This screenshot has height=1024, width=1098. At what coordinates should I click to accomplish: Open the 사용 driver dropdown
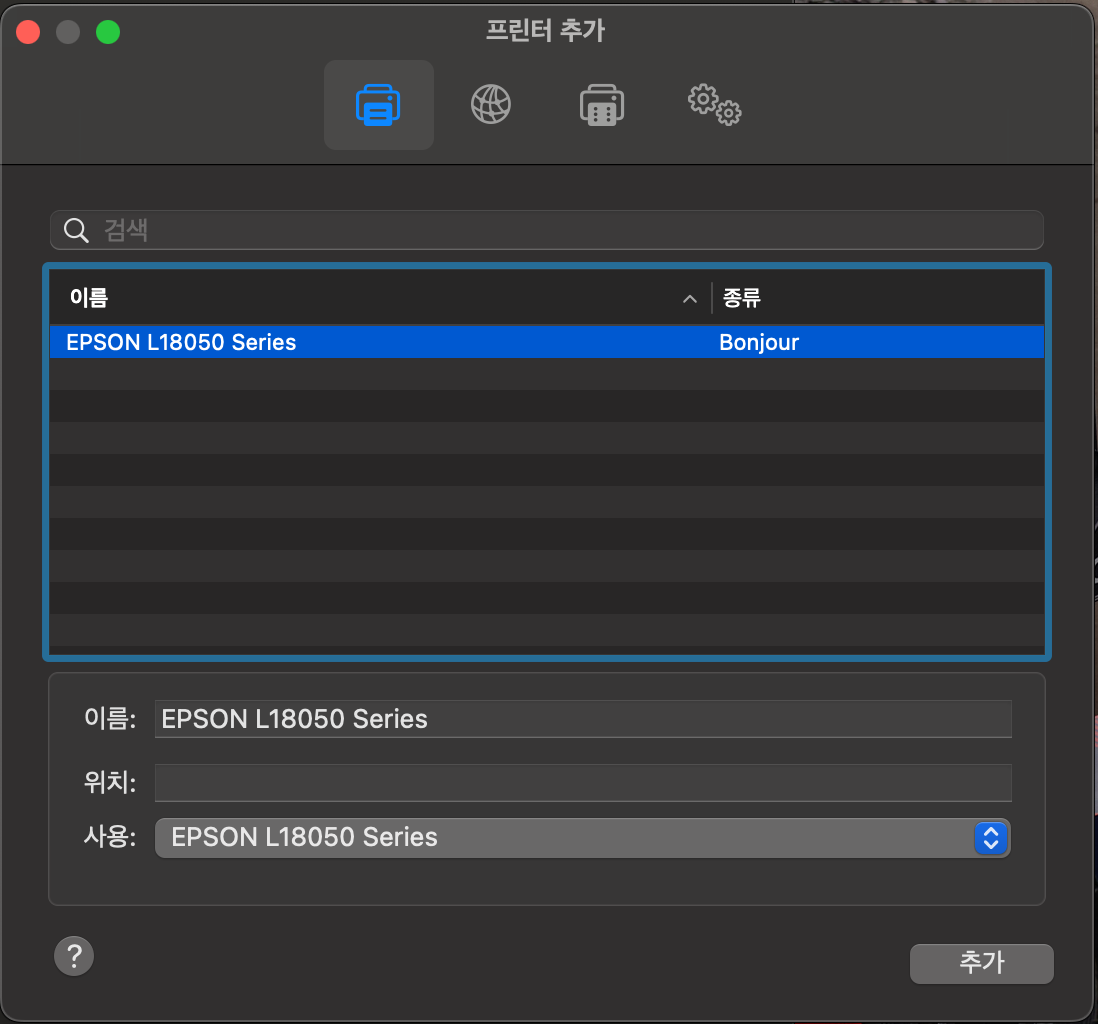click(x=583, y=838)
